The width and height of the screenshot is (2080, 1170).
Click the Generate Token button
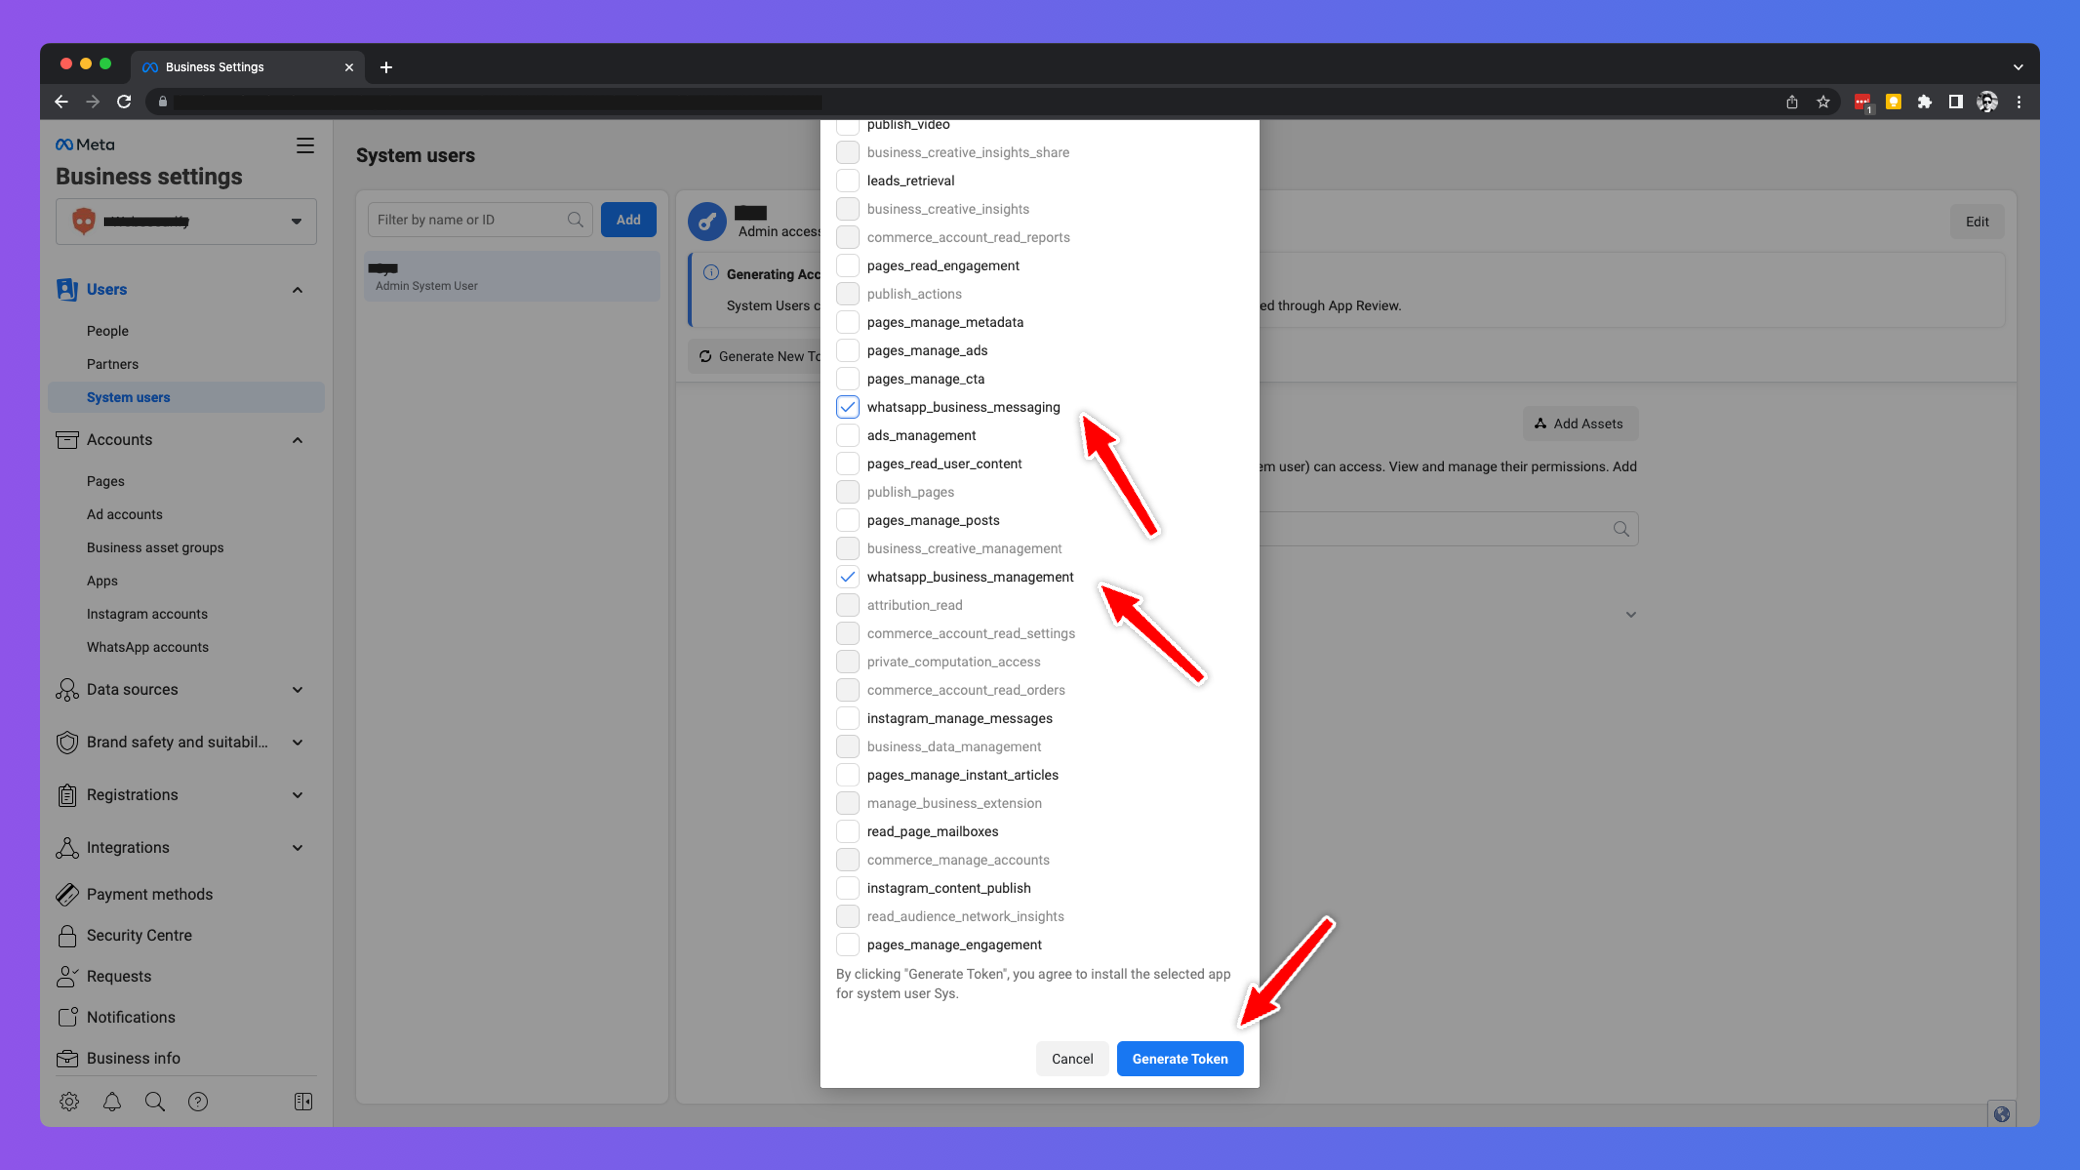click(x=1180, y=1058)
